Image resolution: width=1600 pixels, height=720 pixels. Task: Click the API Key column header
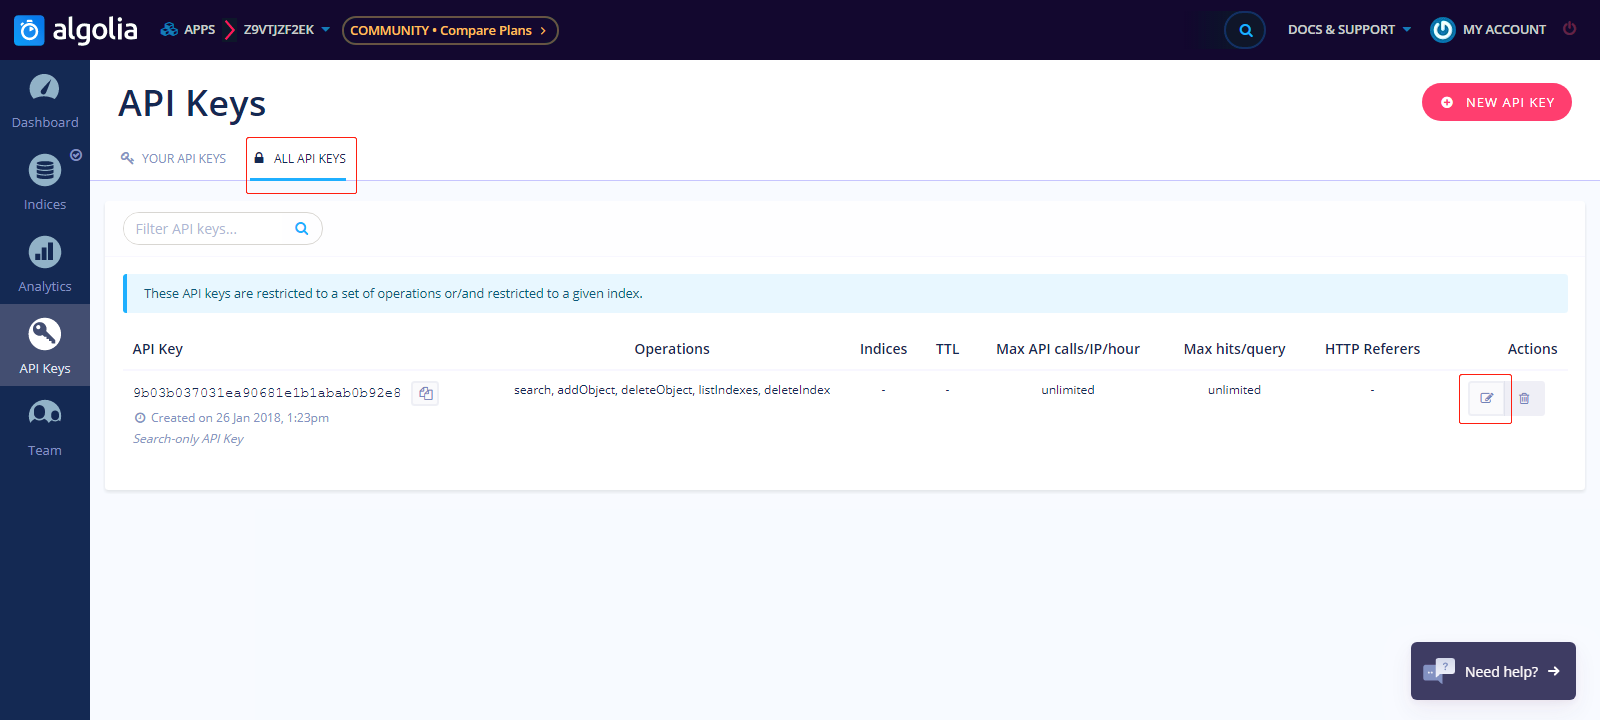tap(158, 349)
